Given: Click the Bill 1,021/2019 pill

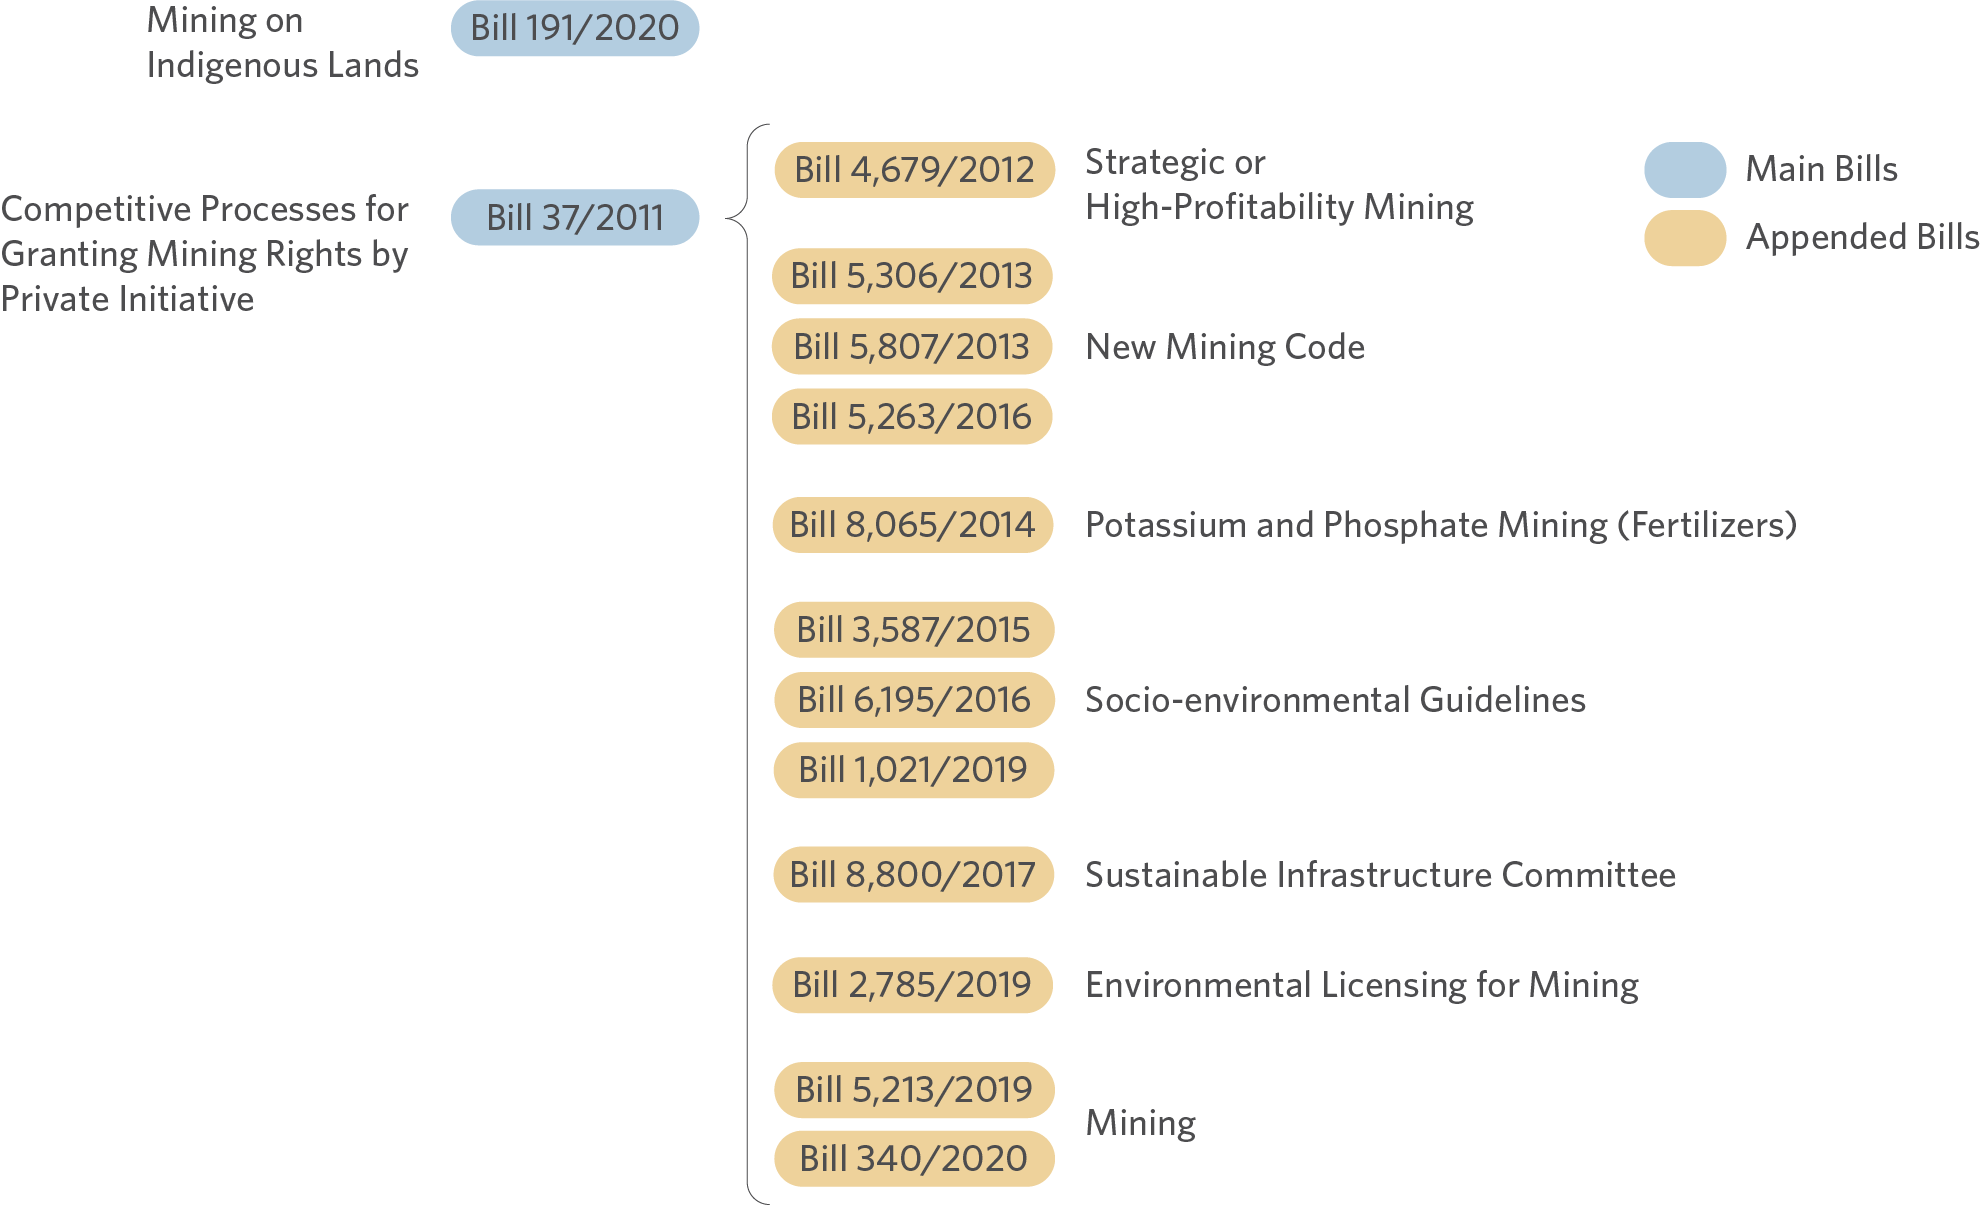Looking at the screenshot, I should point(914,770).
